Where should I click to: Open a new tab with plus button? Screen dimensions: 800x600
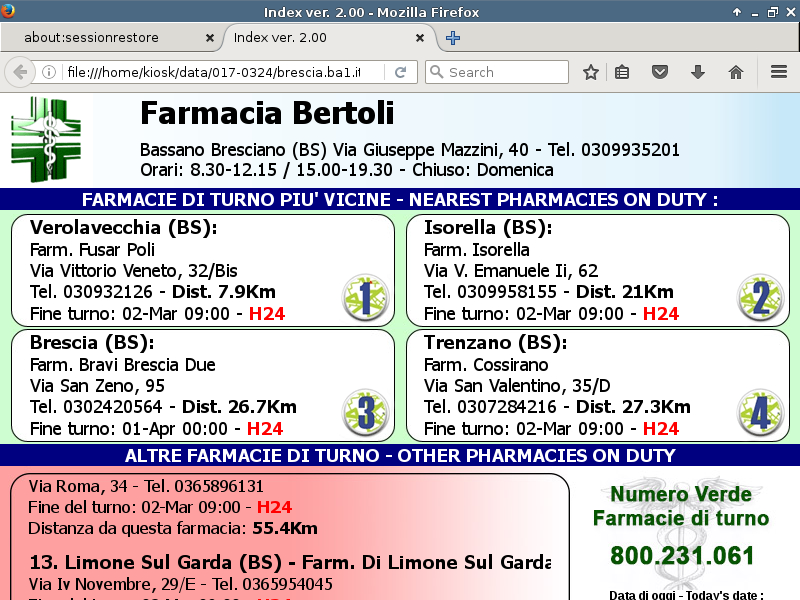coord(453,38)
